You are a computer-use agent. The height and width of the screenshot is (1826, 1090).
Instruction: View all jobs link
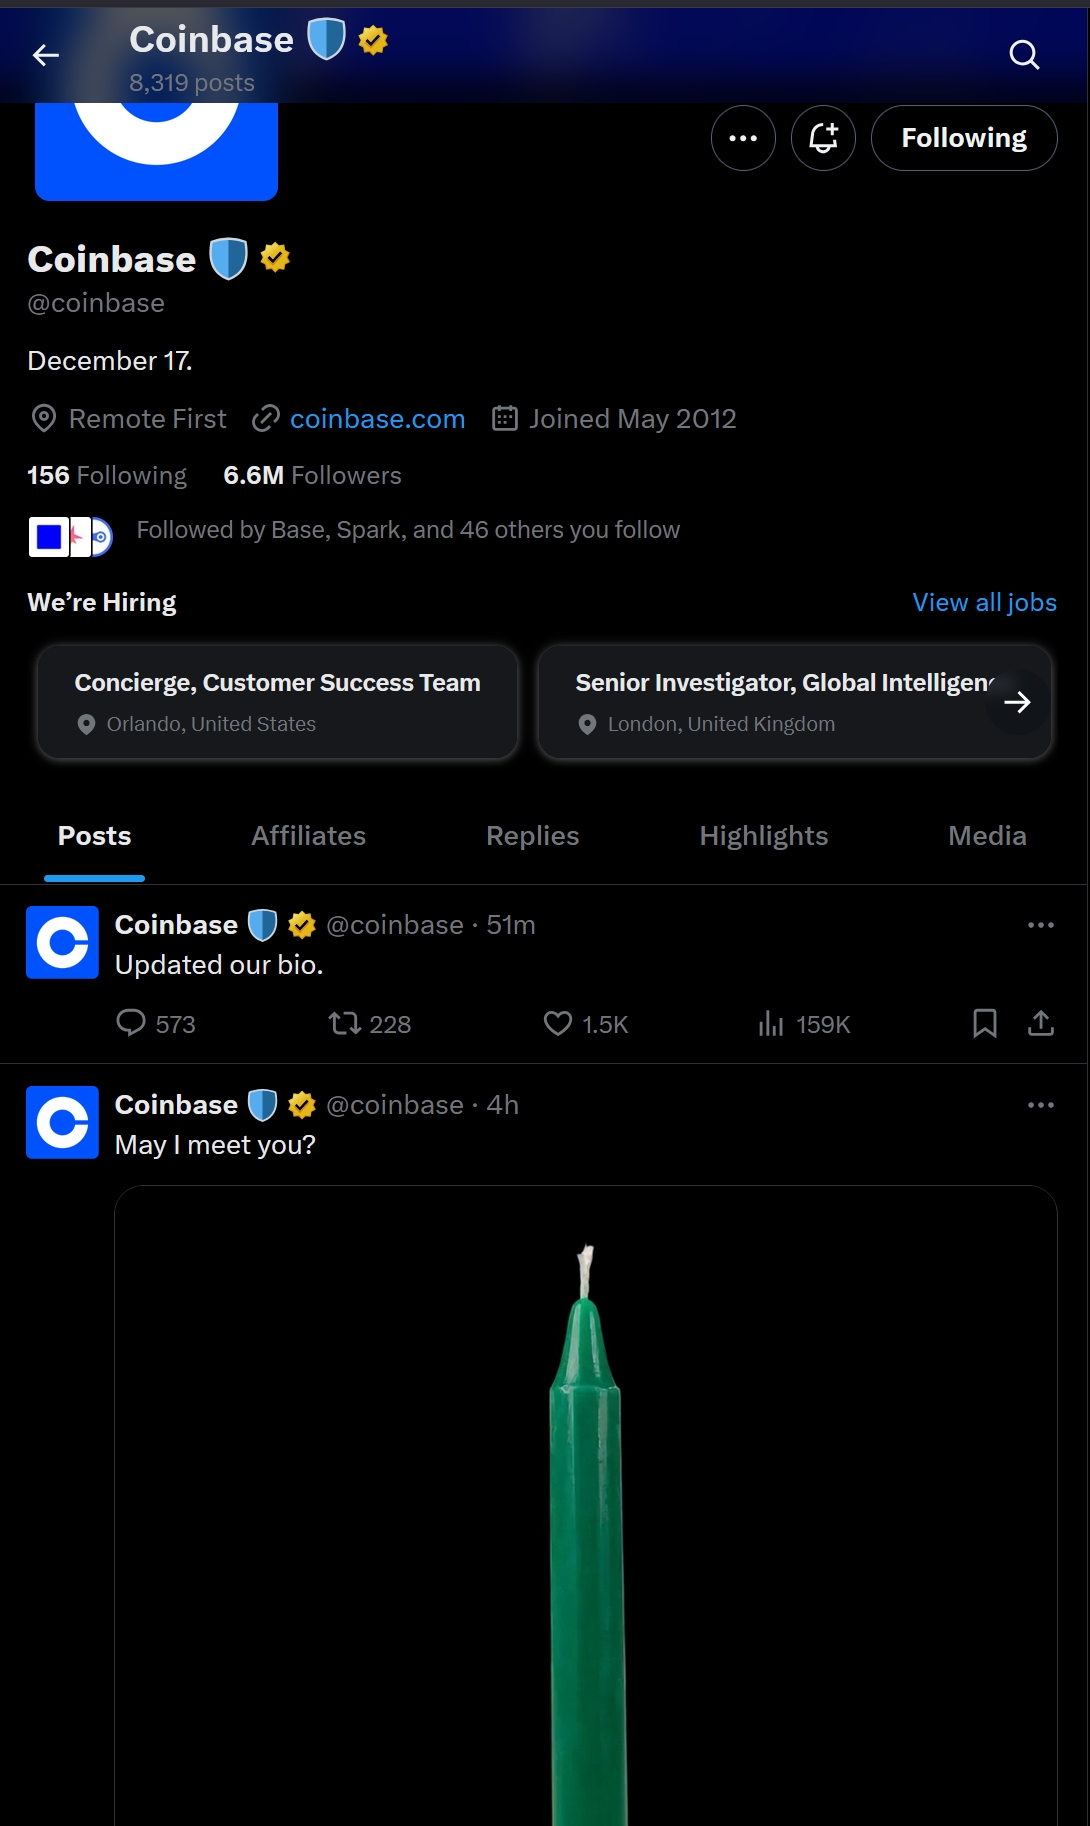(984, 602)
